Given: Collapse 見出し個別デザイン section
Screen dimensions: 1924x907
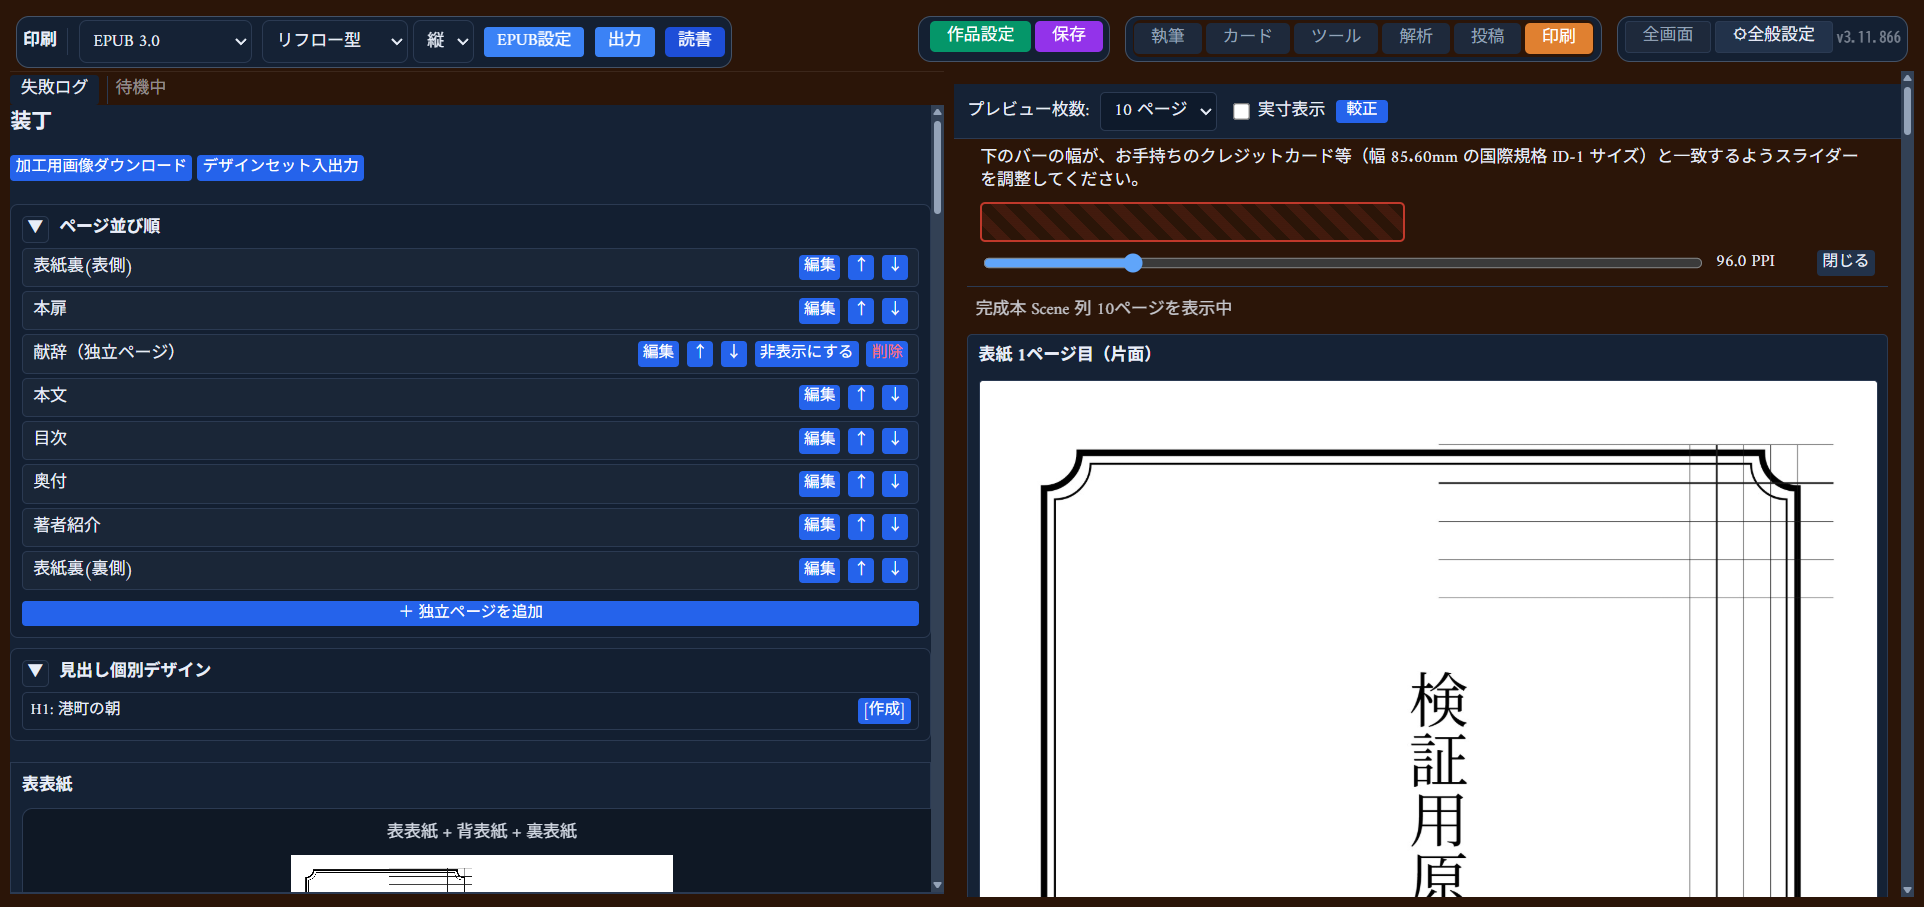Looking at the screenshot, I should point(35,671).
